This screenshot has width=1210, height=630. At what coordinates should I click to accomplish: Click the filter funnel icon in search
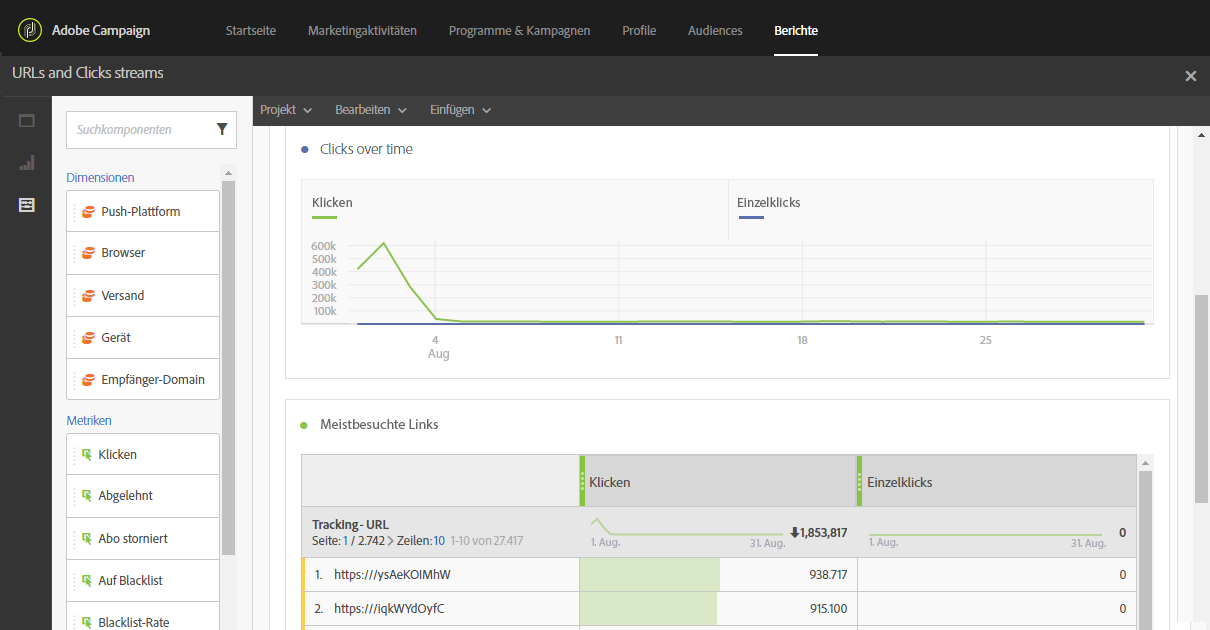point(222,129)
